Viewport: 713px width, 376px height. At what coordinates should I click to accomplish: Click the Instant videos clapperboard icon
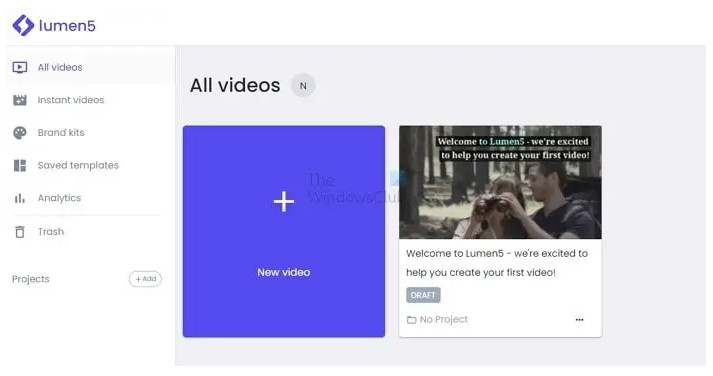pos(20,100)
